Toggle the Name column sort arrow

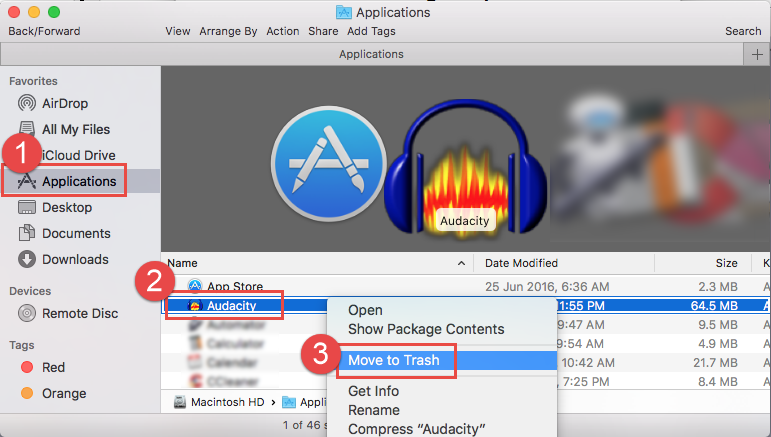pos(461,263)
